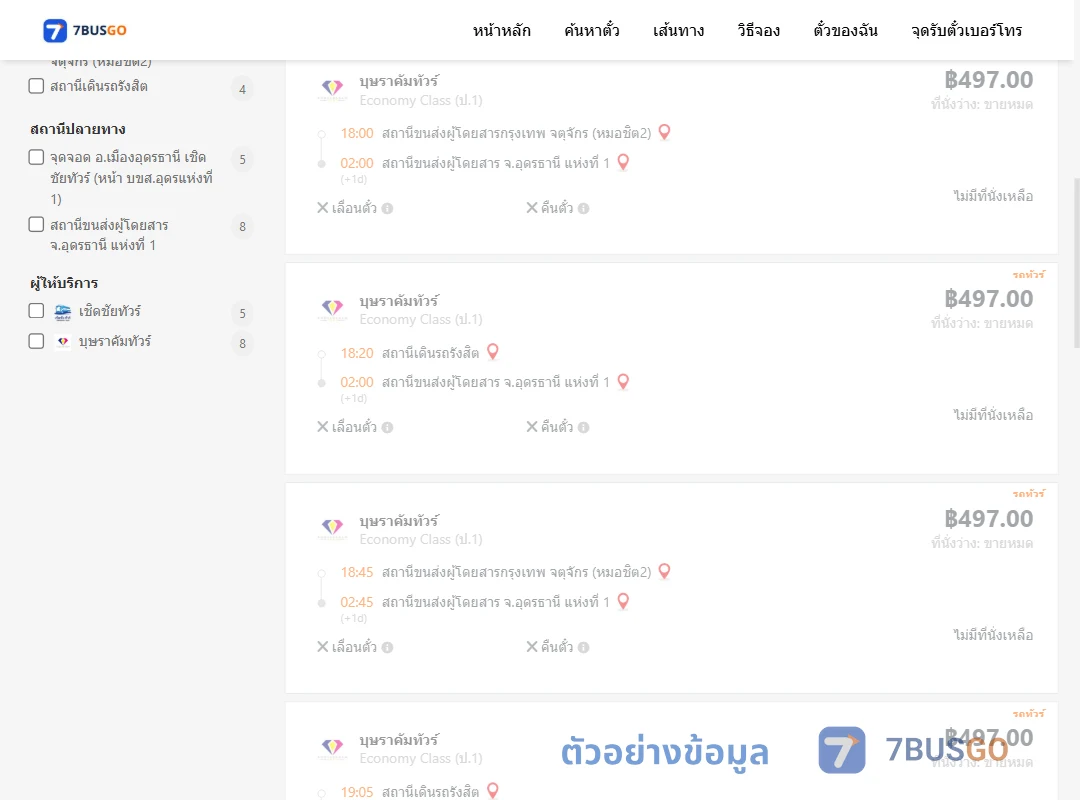The width and height of the screenshot is (1080, 800).
Task: Click ไม่มีที่นั่งเหลือ on the 18:20 trip
Action: pos(993,415)
